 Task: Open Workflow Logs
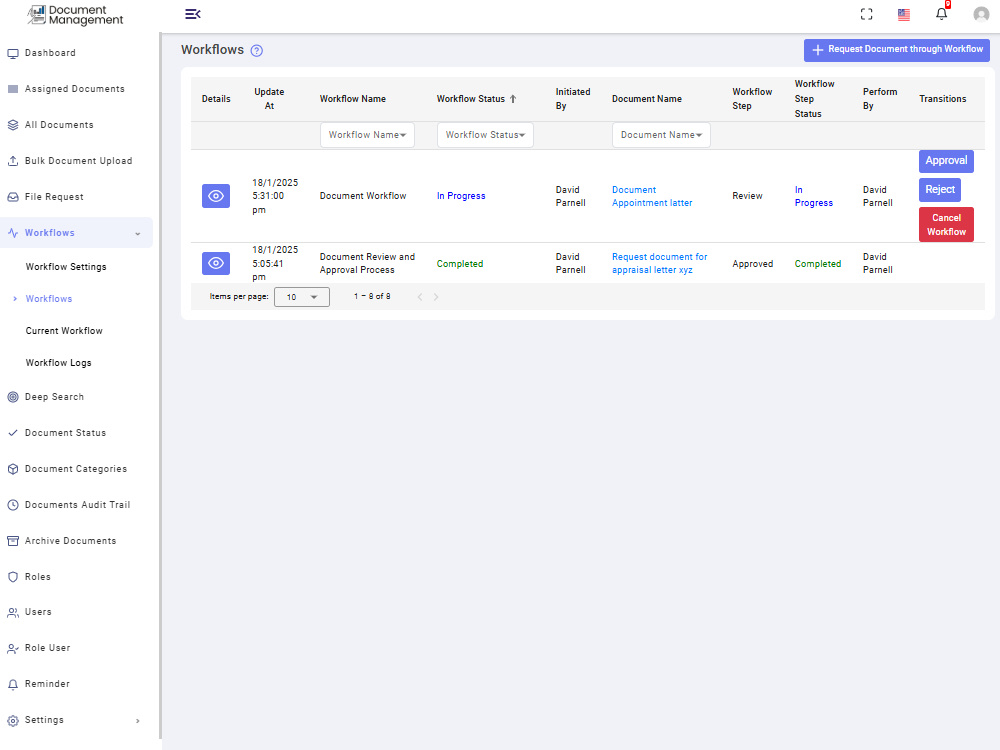pos(59,362)
